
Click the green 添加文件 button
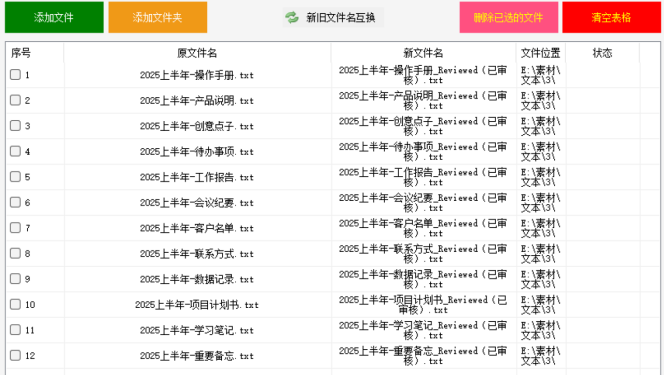tap(54, 17)
